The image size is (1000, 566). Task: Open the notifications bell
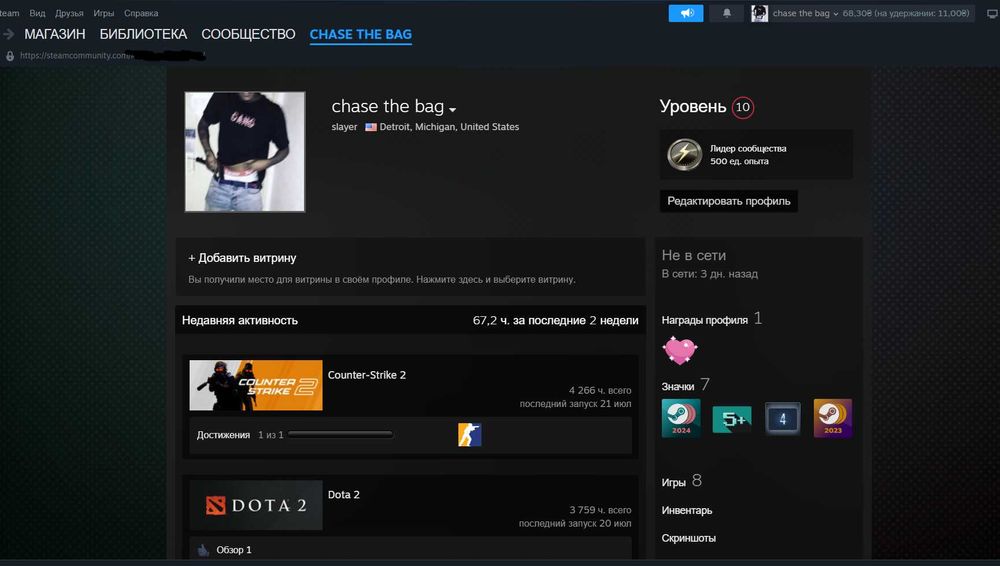(x=726, y=13)
